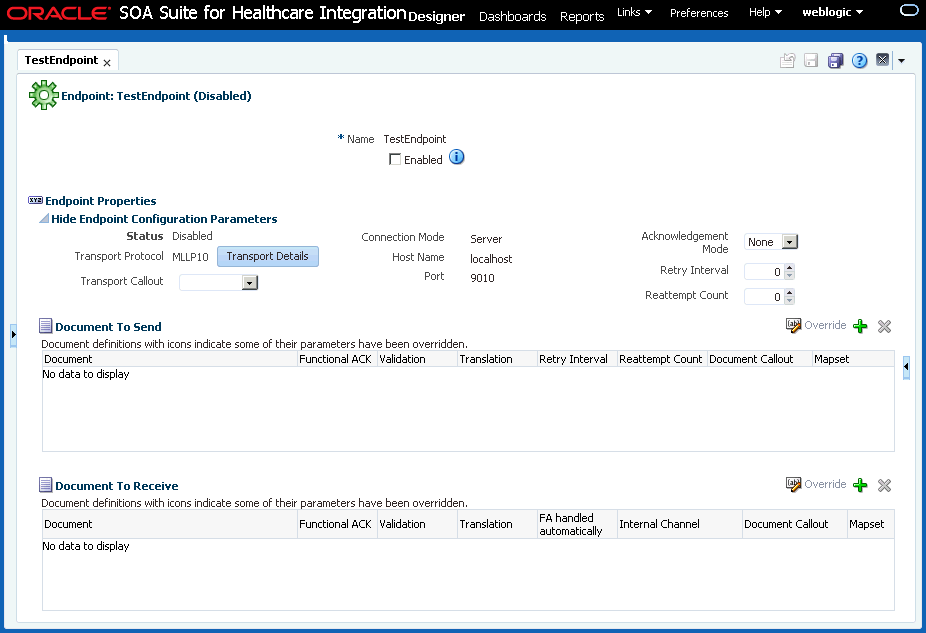This screenshot has height=633, width=926.
Task: Expand the left side panel arrow
Action: [14, 335]
